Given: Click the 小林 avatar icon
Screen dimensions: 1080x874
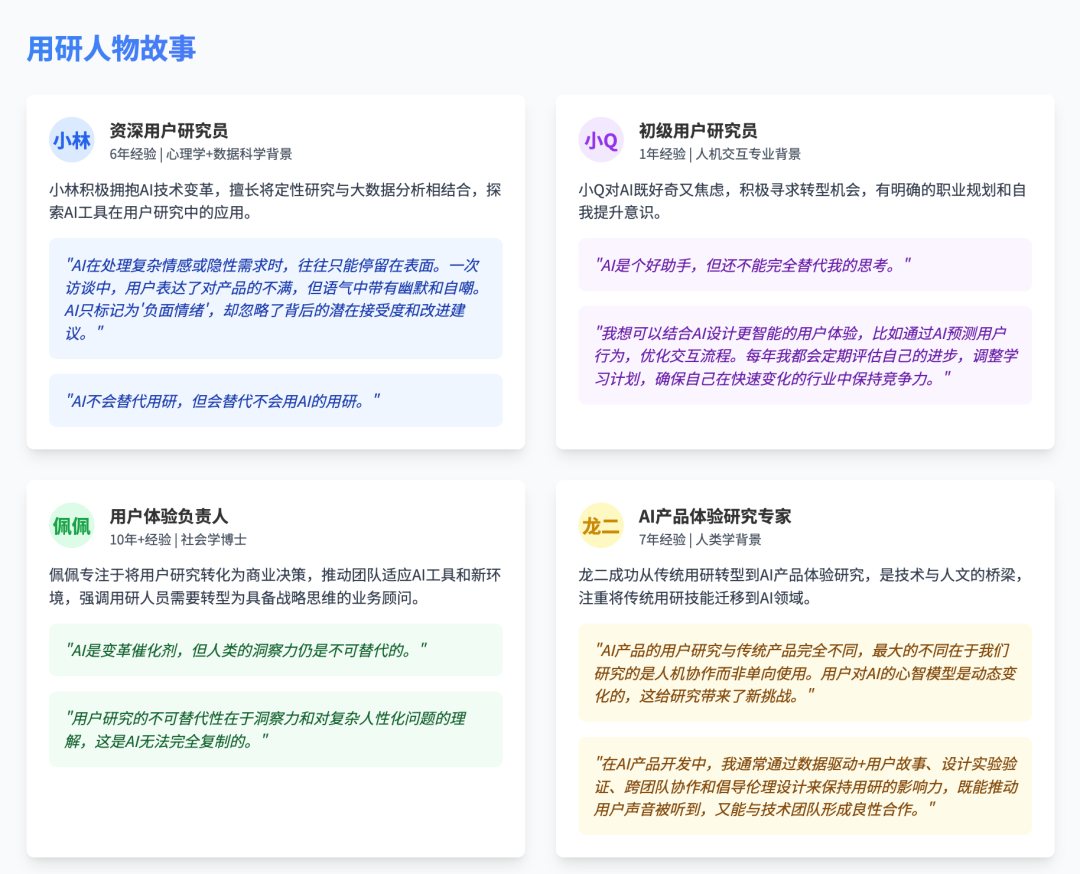Looking at the screenshot, I should click(71, 140).
